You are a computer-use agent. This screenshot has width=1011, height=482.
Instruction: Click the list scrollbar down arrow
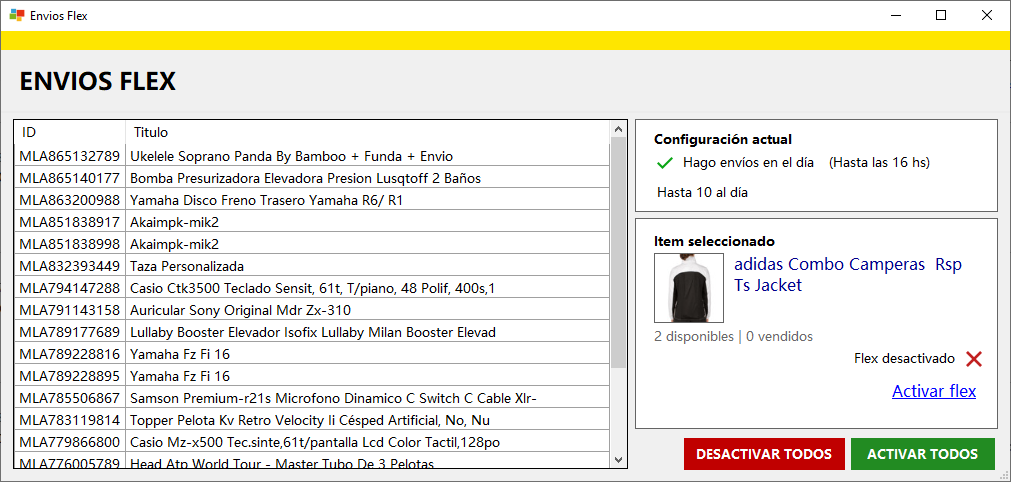[x=618, y=460]
